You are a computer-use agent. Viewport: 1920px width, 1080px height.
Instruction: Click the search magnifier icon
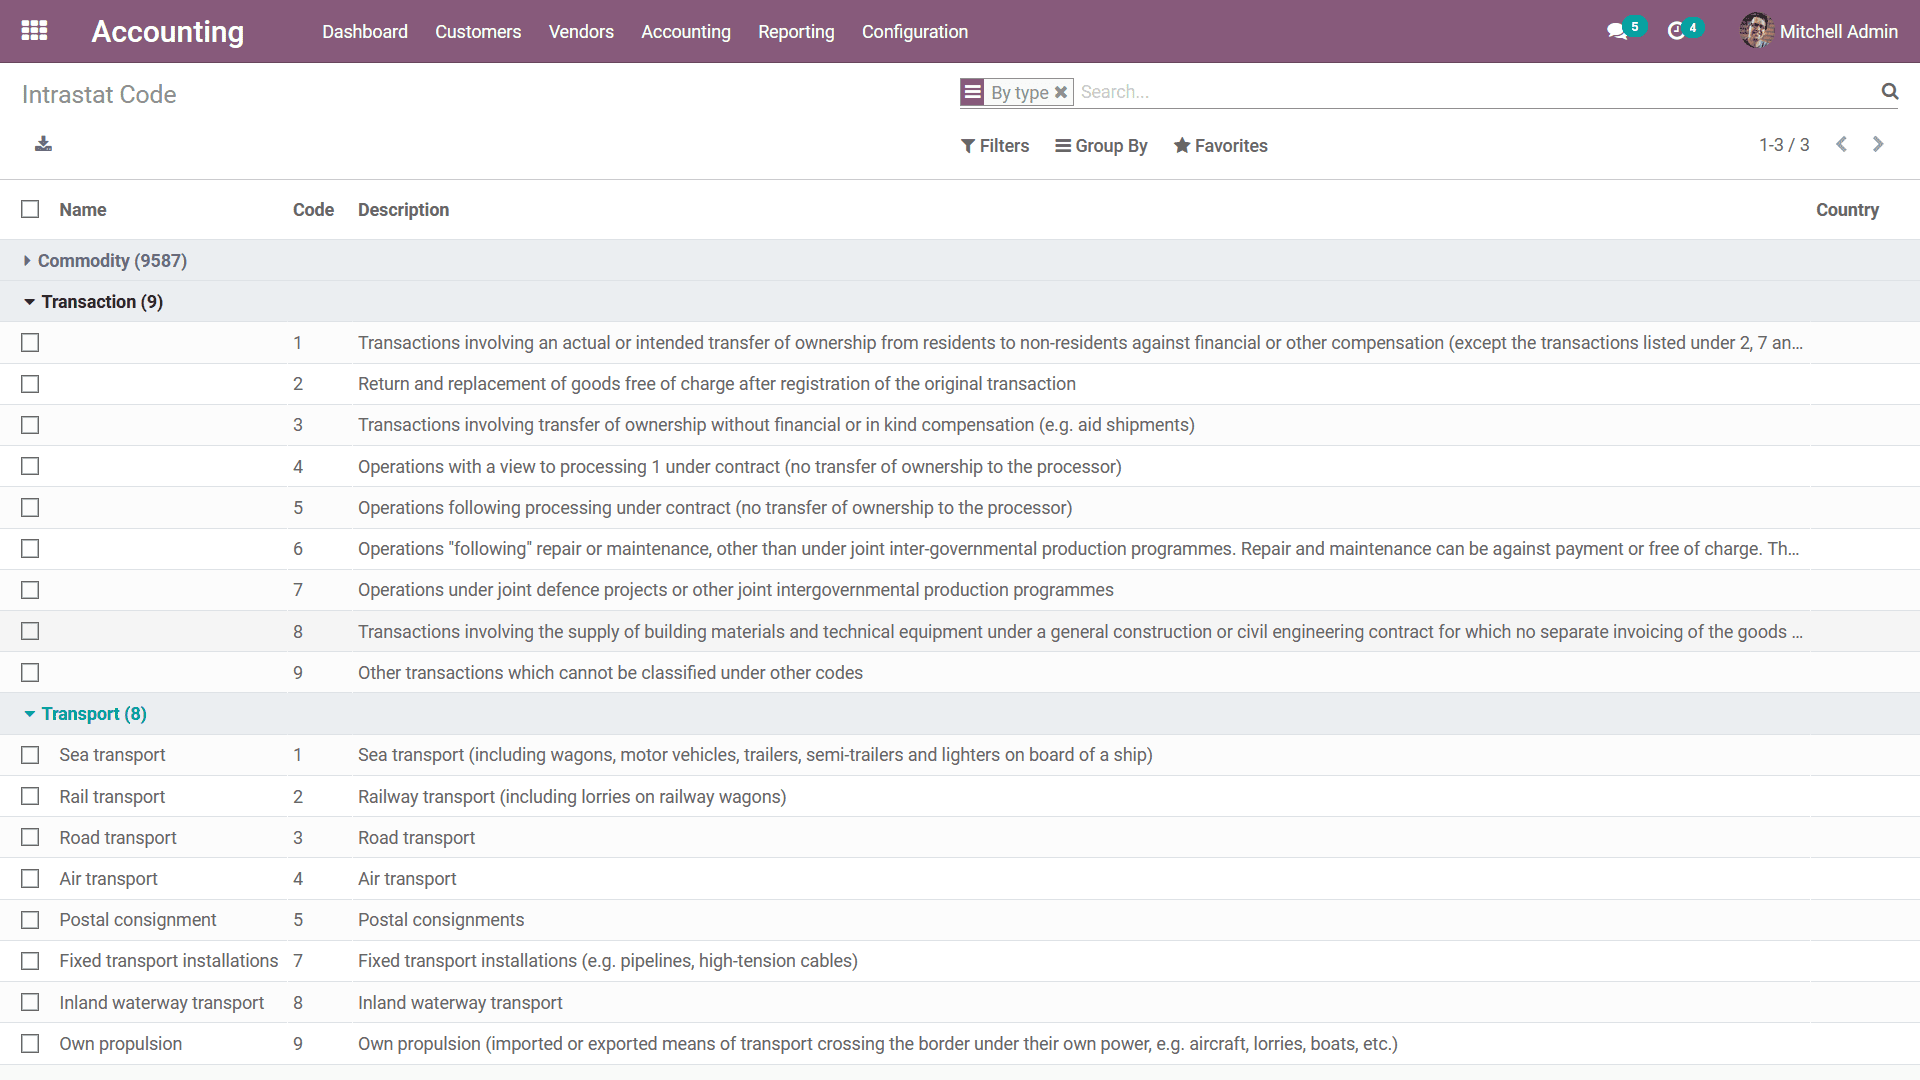tap(1889, 92)
